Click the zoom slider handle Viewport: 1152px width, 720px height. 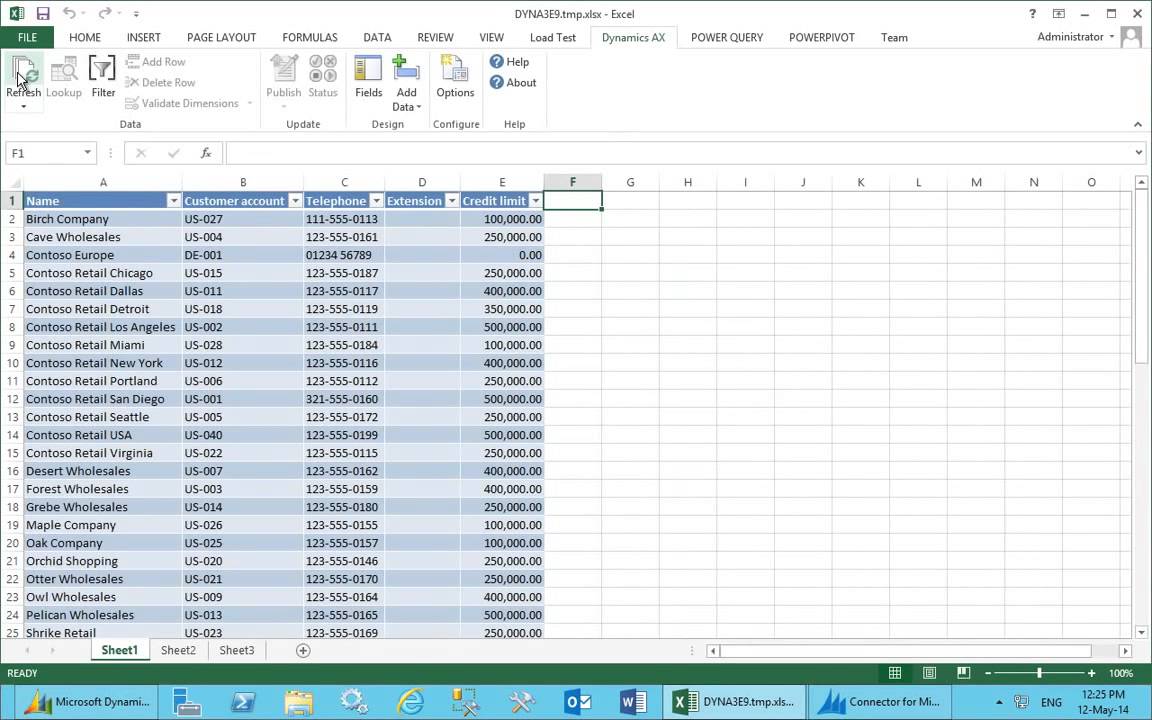[x=1039, y=673]
